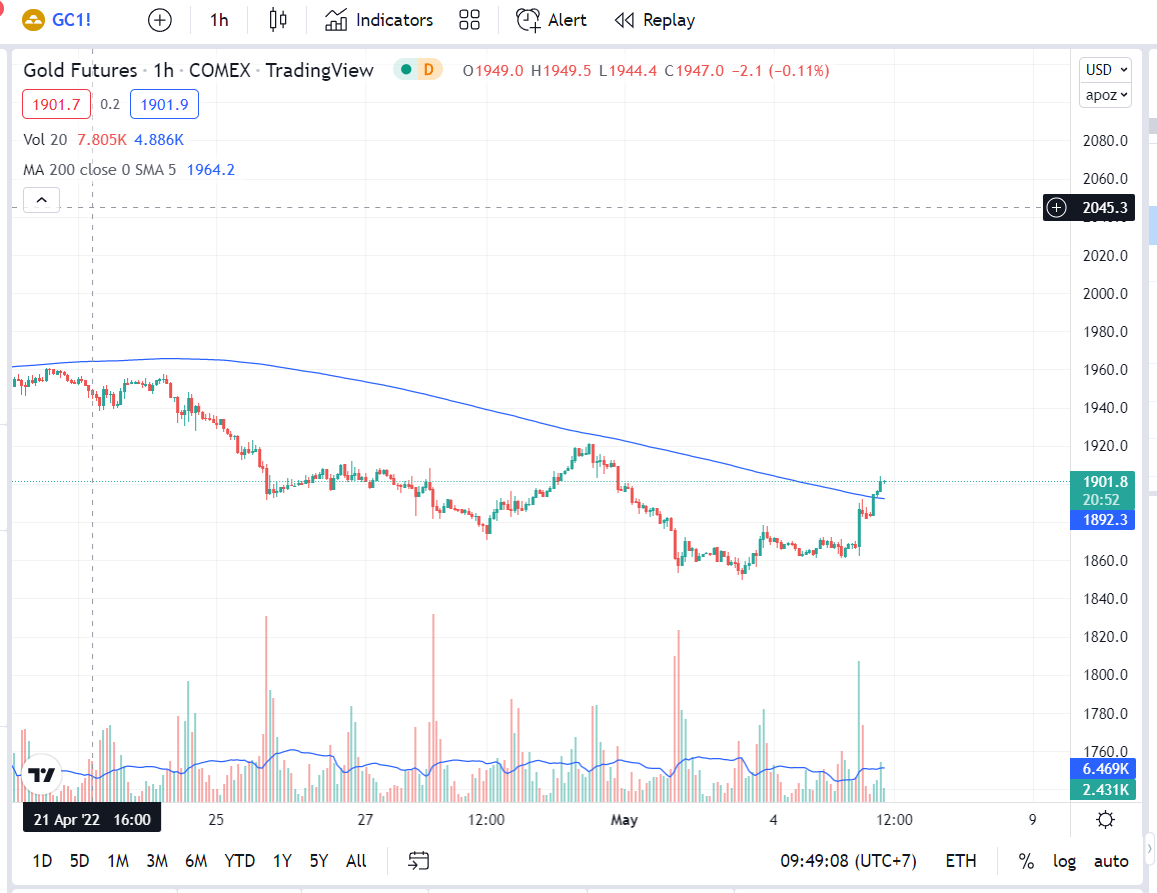Open the candlestick chart style menu

tap(277, 20)
